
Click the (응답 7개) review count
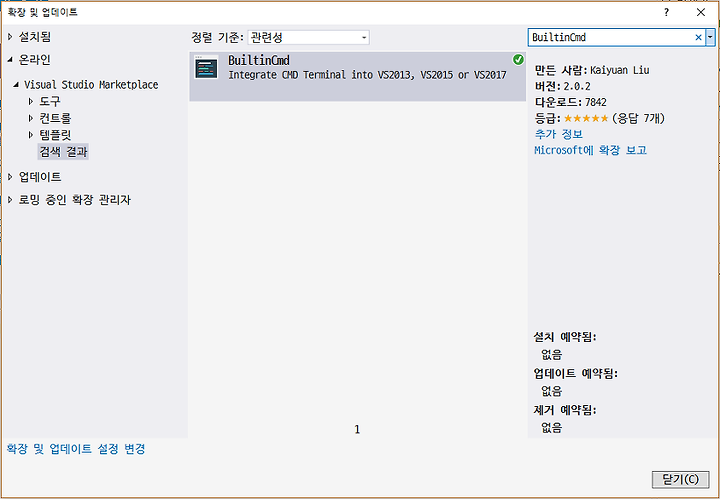coord(639,118)
